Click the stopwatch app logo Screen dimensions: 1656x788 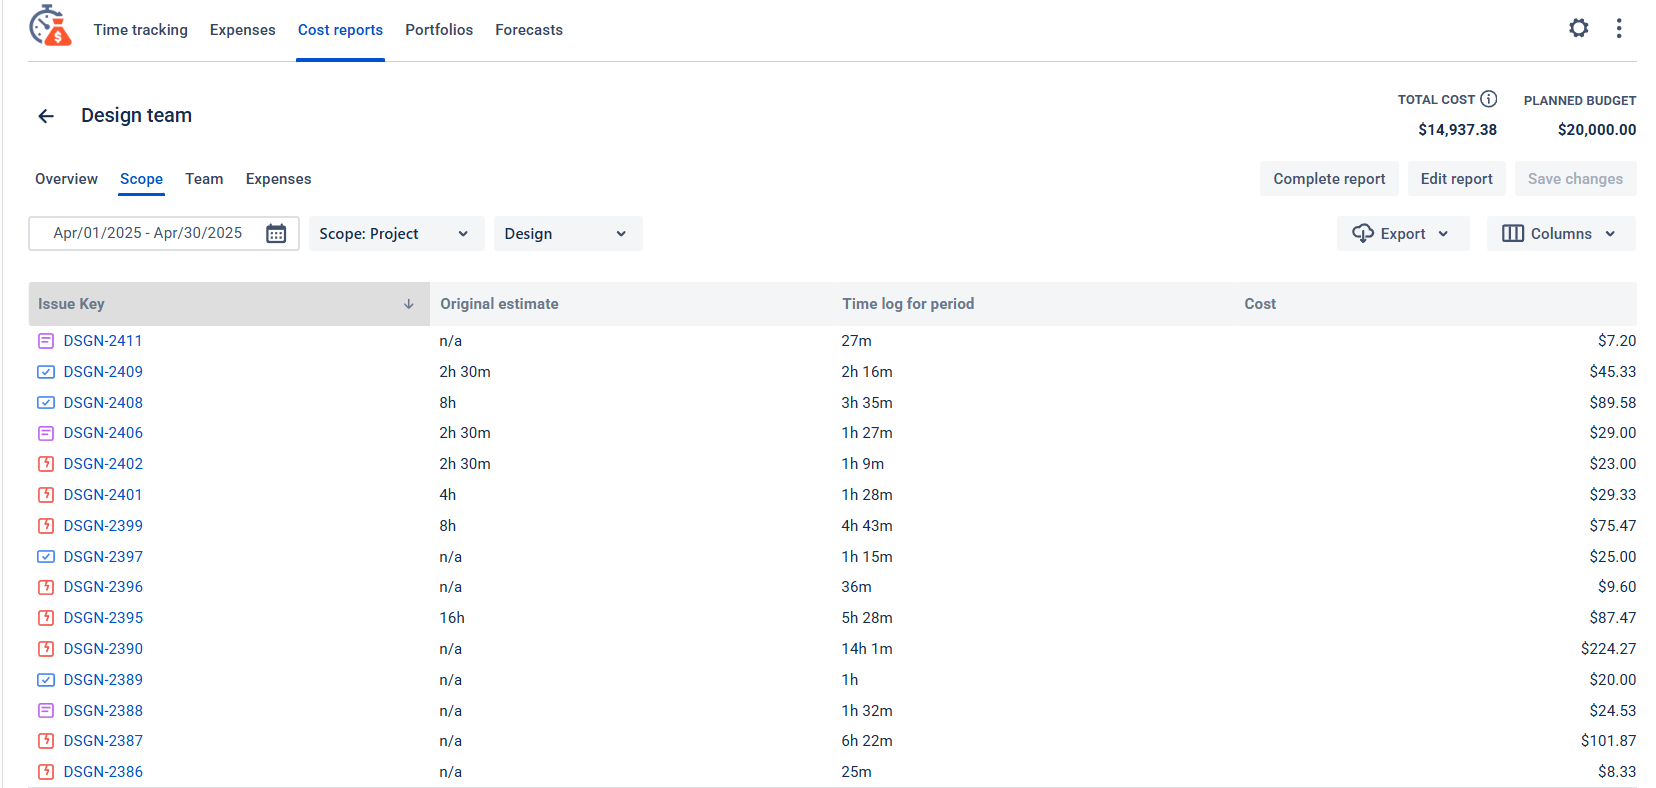[x=50, y=26]
